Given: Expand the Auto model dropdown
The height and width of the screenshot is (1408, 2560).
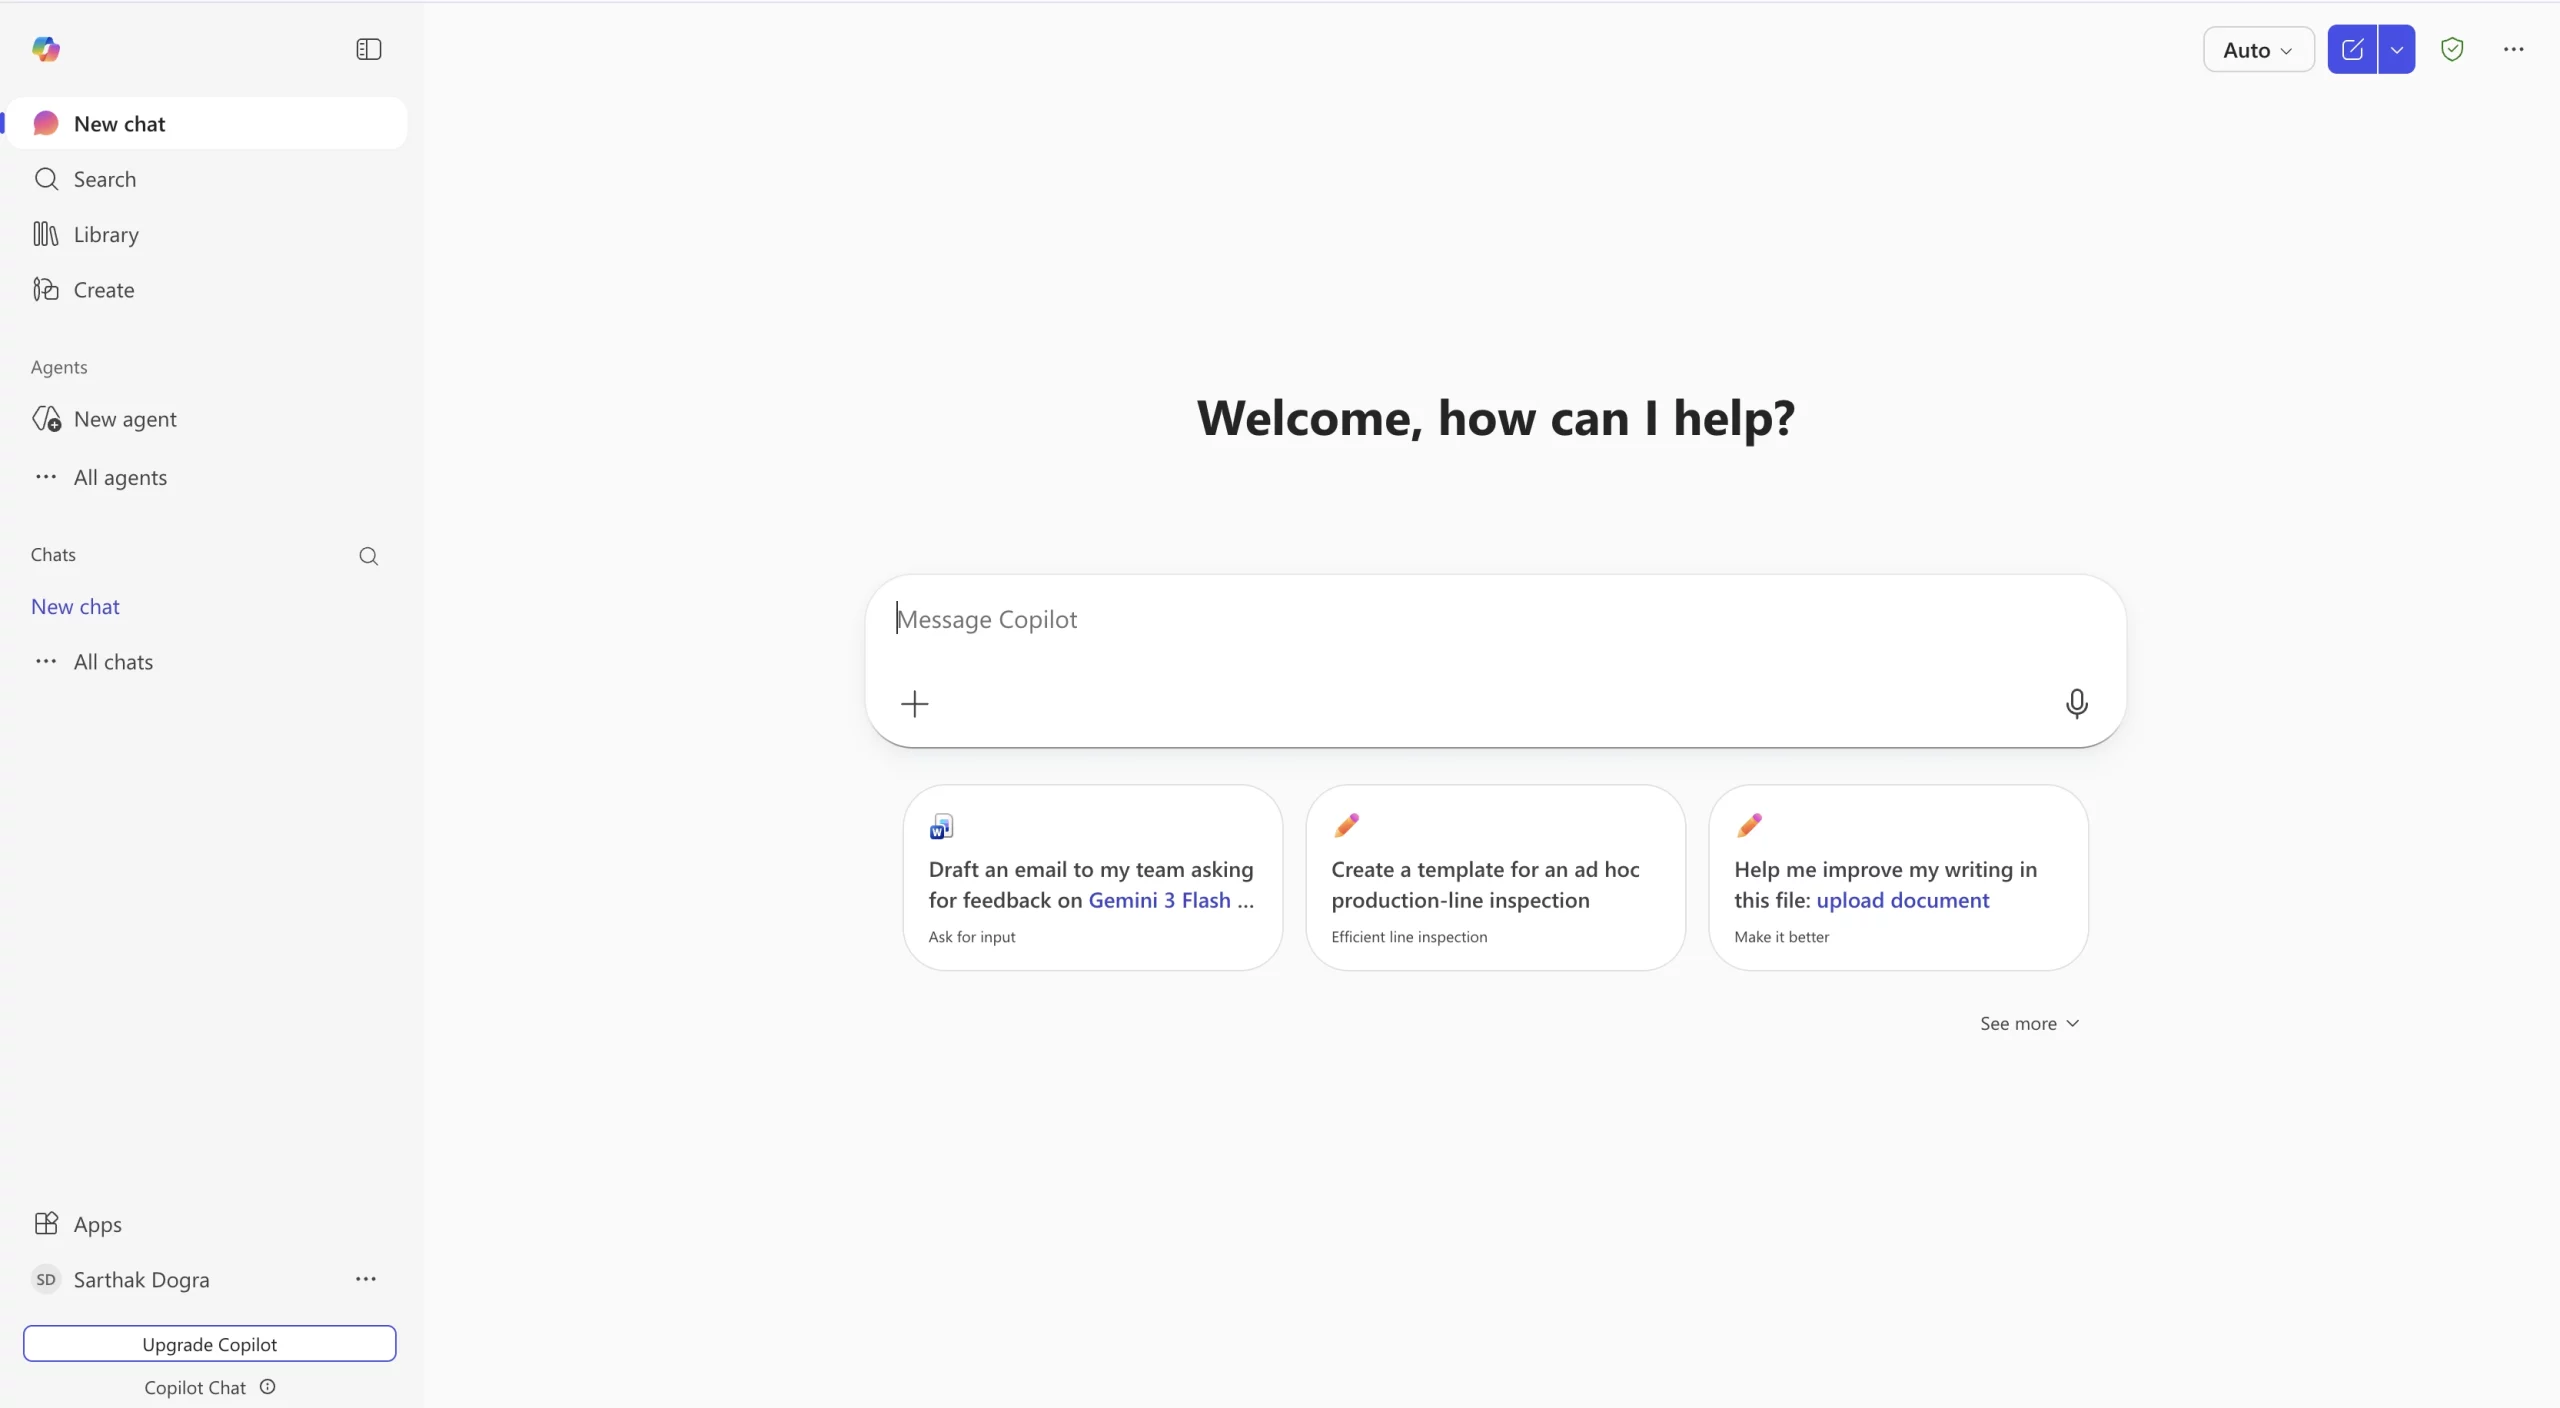Looking at the screenshot, I should 2258,50.
